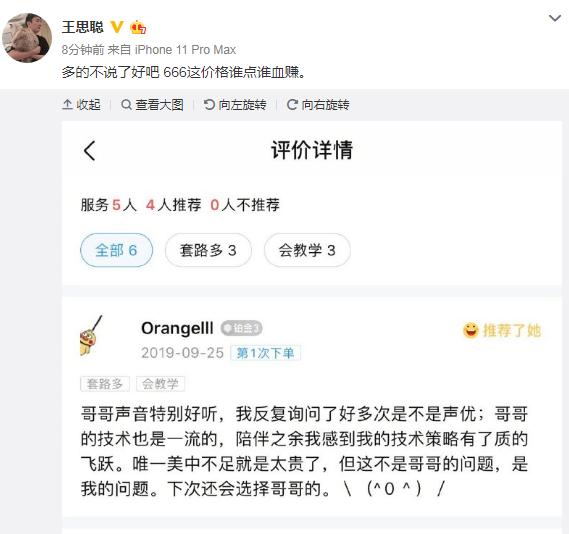Click the up-arrow icon beside 收起
The height and width of the screenshot is (534, 569).
pos(67,104)
